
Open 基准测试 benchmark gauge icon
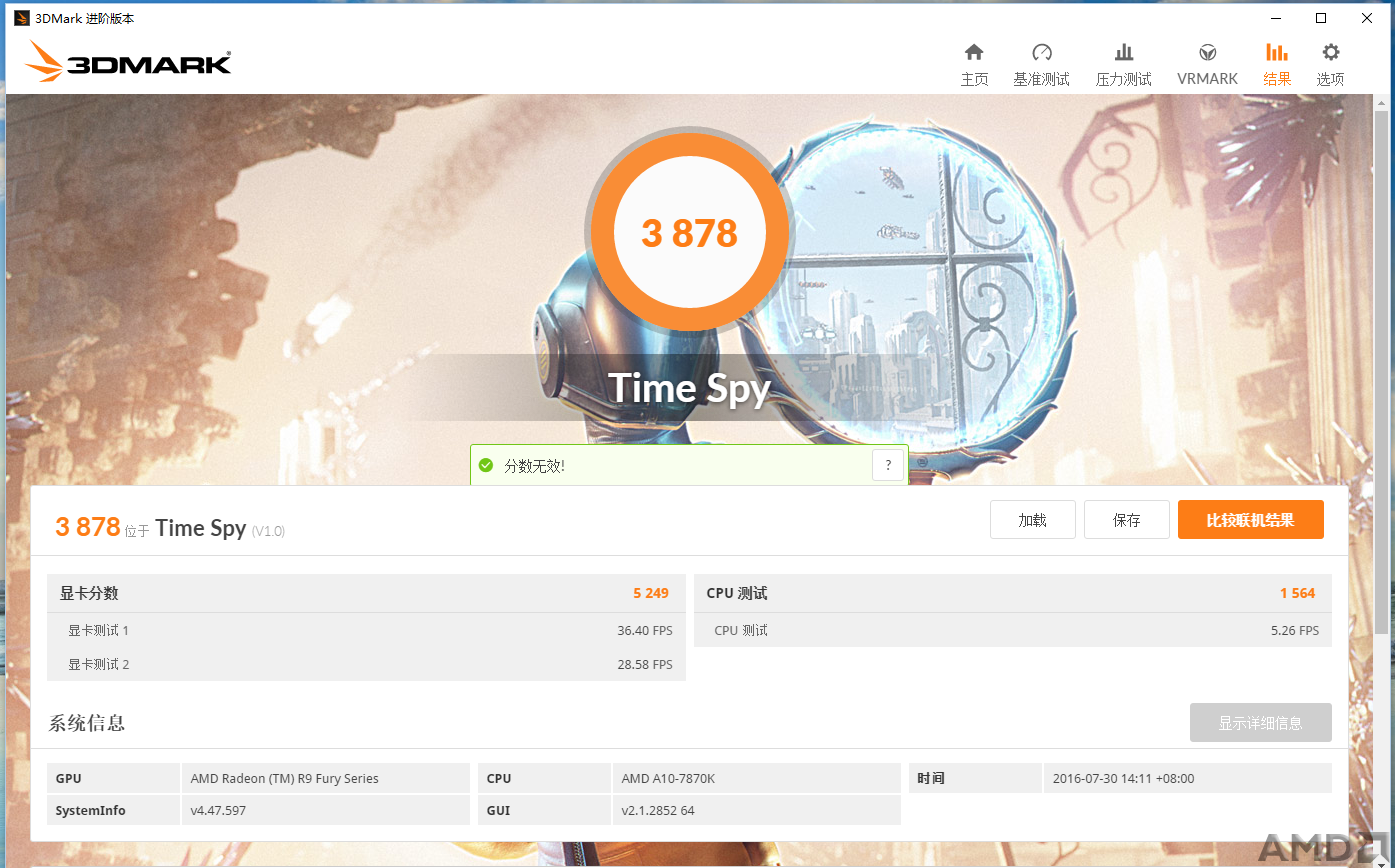(1042, 53)
